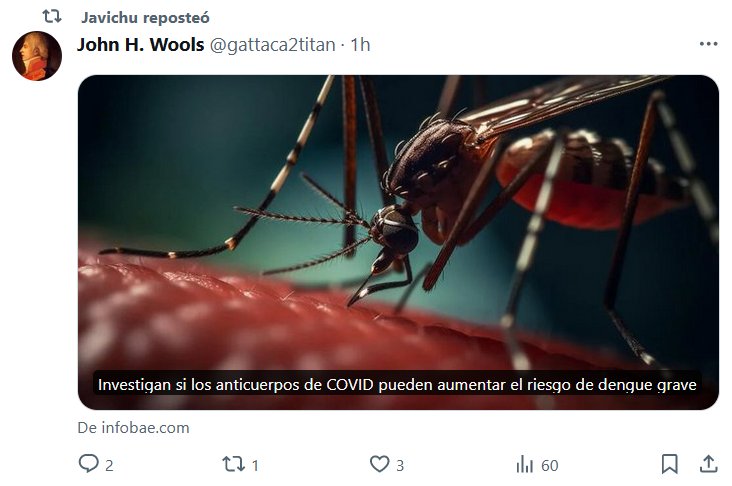Viewport: 732px width, 486px height.
Task: Bookmark this post
Action: pos(669,464)
